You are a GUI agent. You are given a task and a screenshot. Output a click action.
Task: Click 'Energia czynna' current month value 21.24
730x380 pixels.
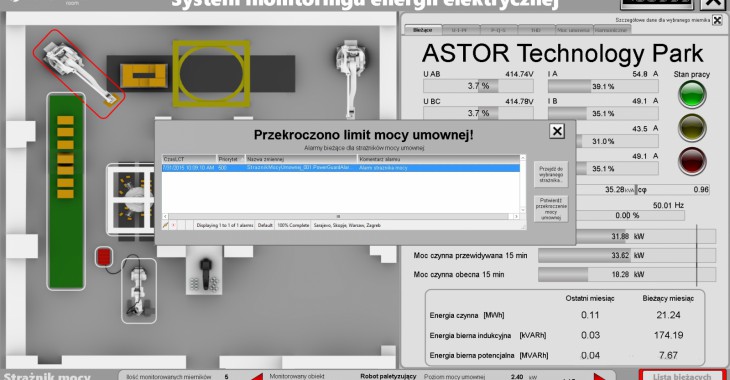pos(668,315)
